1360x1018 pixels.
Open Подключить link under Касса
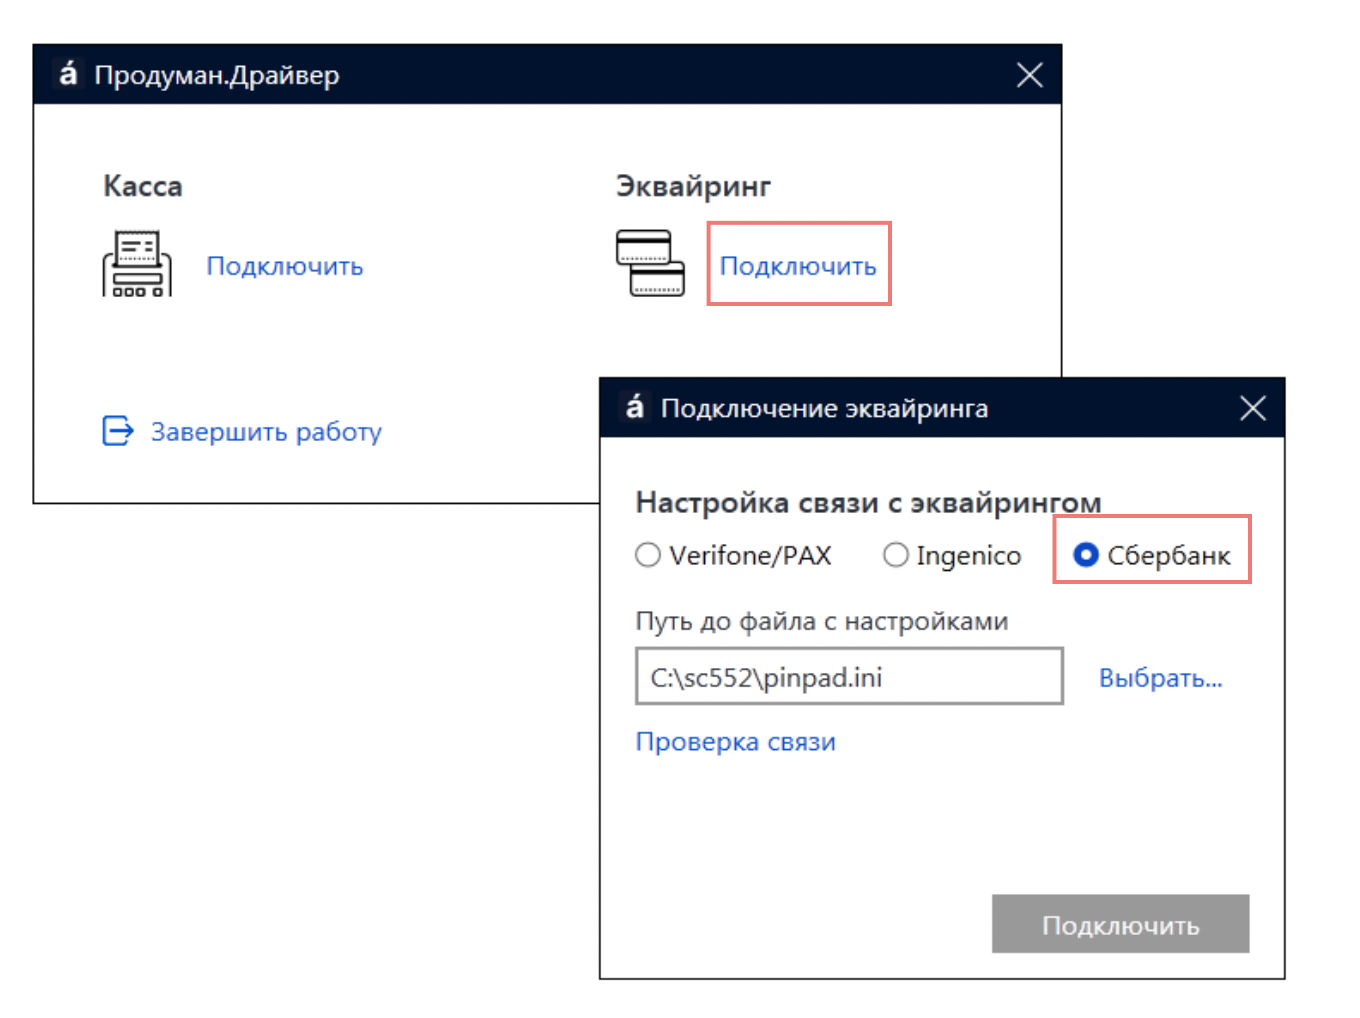(284, 266)
